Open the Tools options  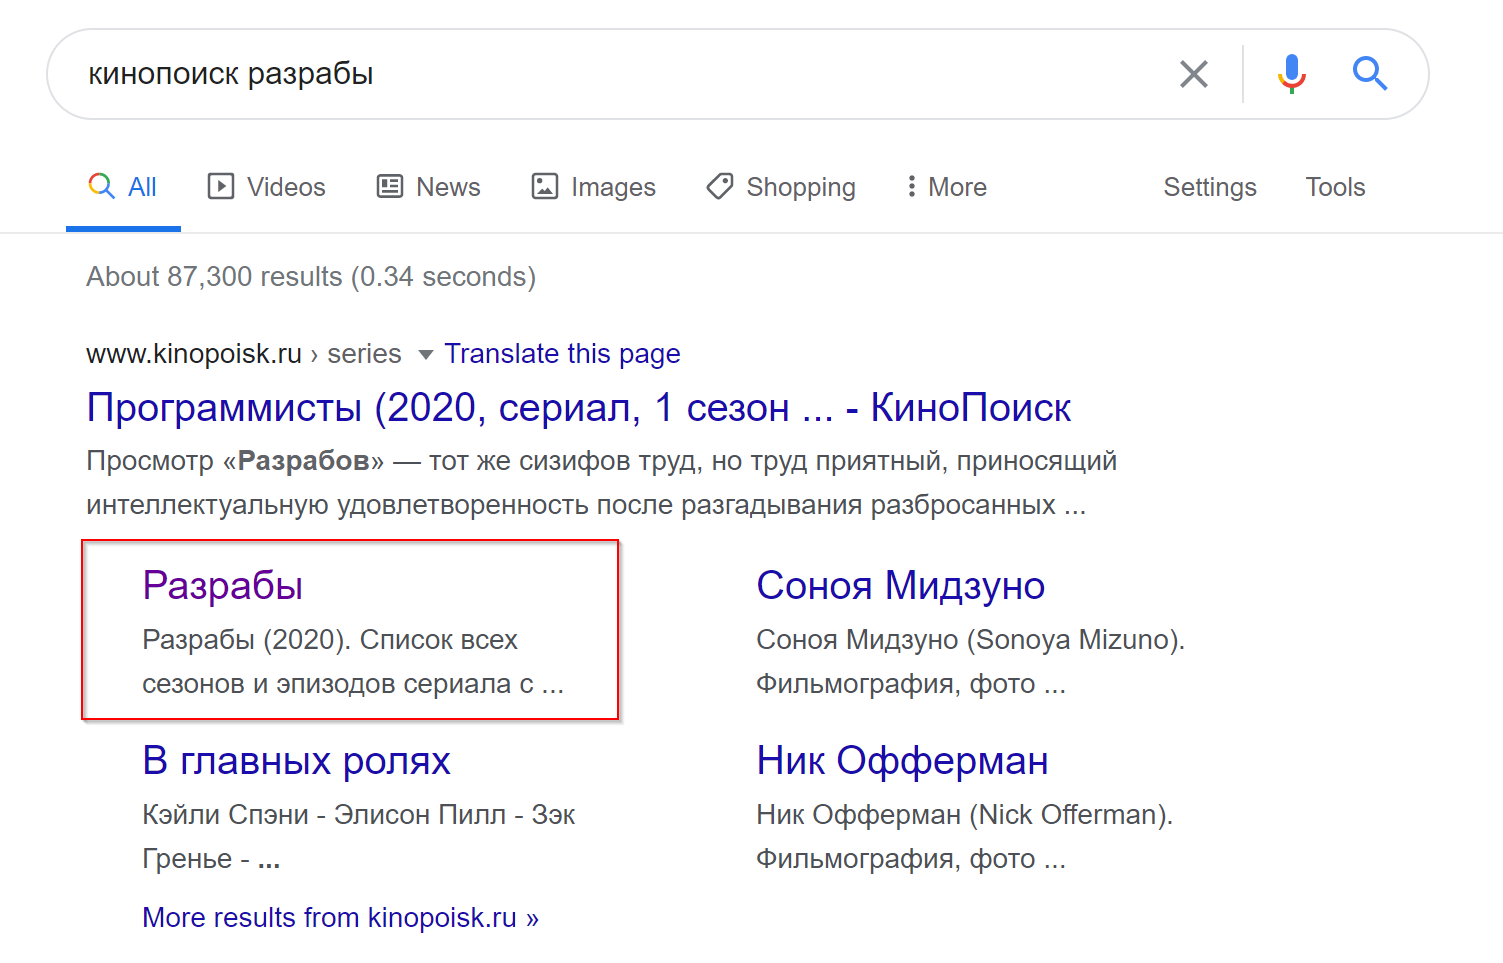1334,187
